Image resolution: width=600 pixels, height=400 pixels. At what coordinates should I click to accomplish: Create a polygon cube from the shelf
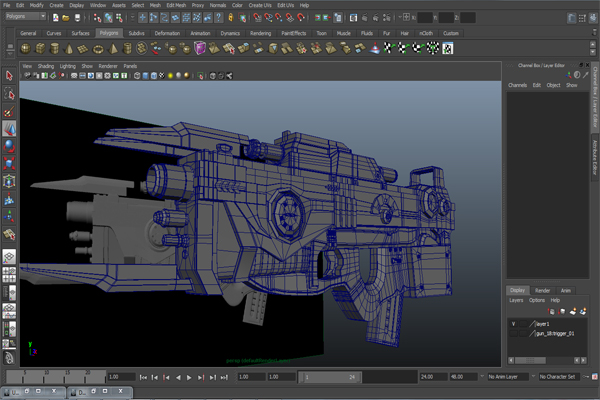click(40, 49)
